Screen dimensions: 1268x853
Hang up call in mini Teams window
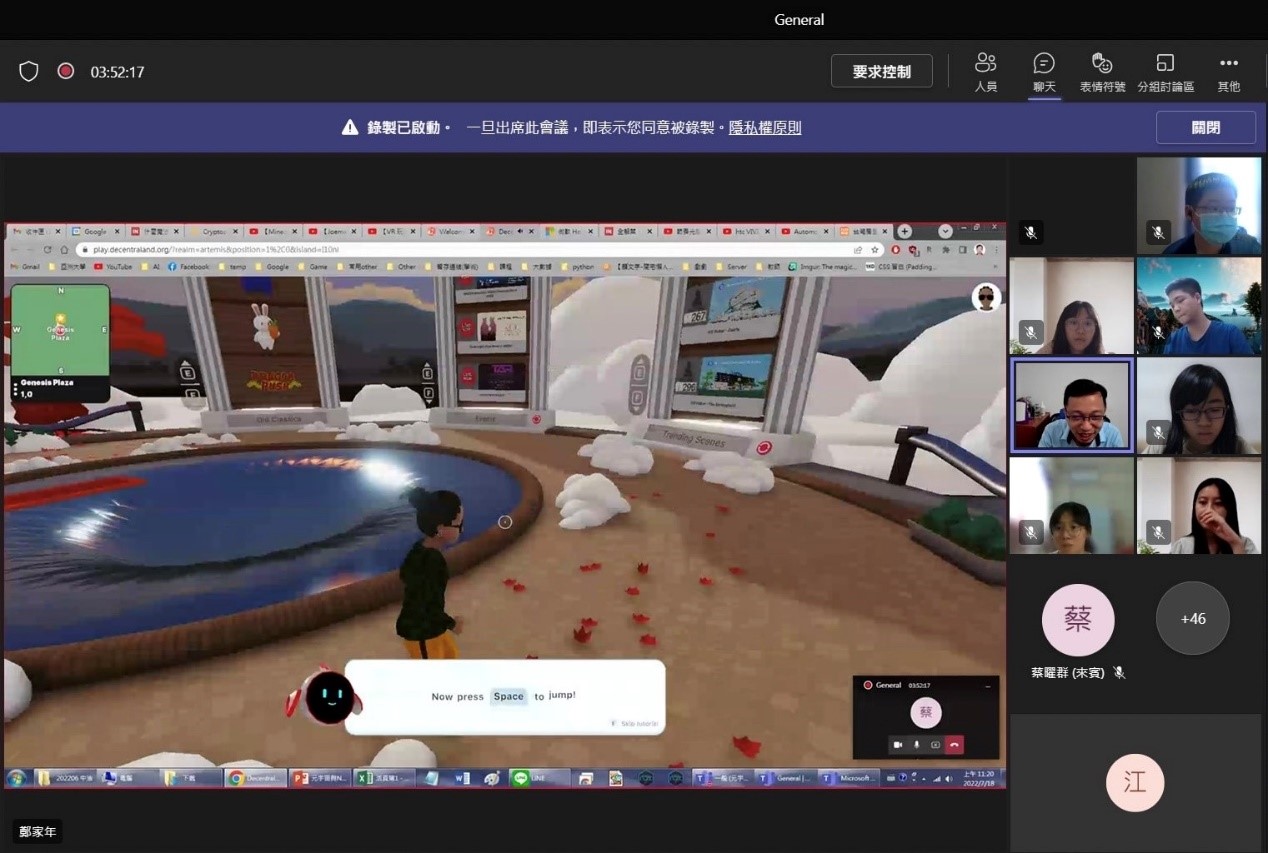[x=955, y=745]
